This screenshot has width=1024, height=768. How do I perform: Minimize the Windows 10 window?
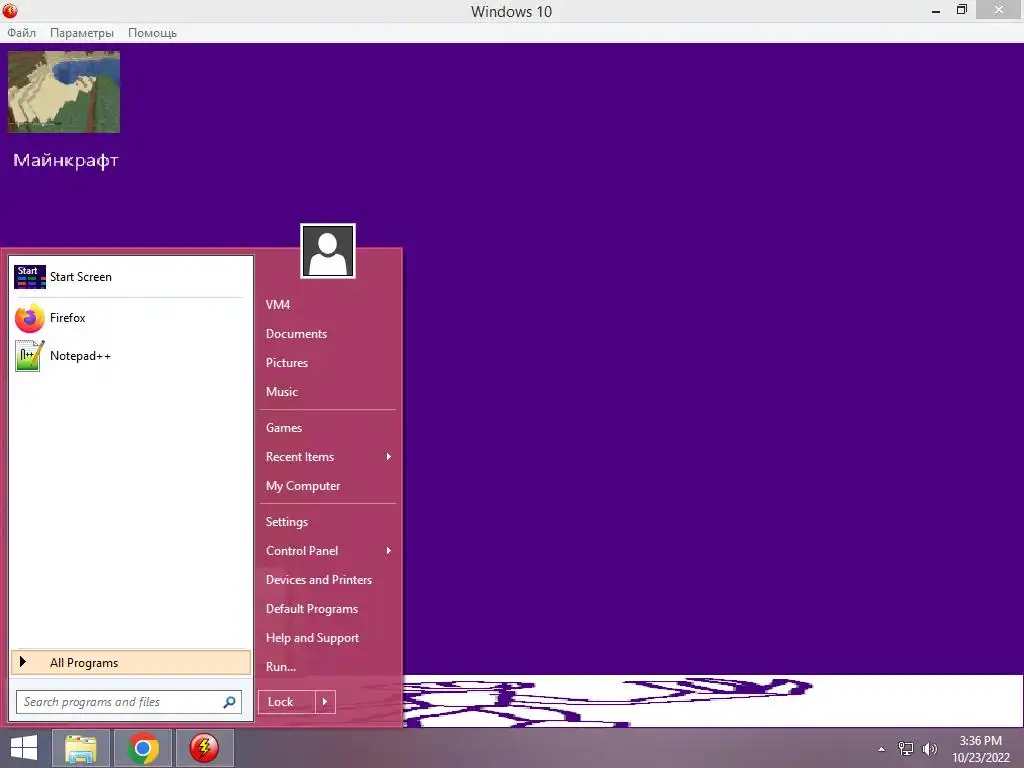tap(936, 10)
